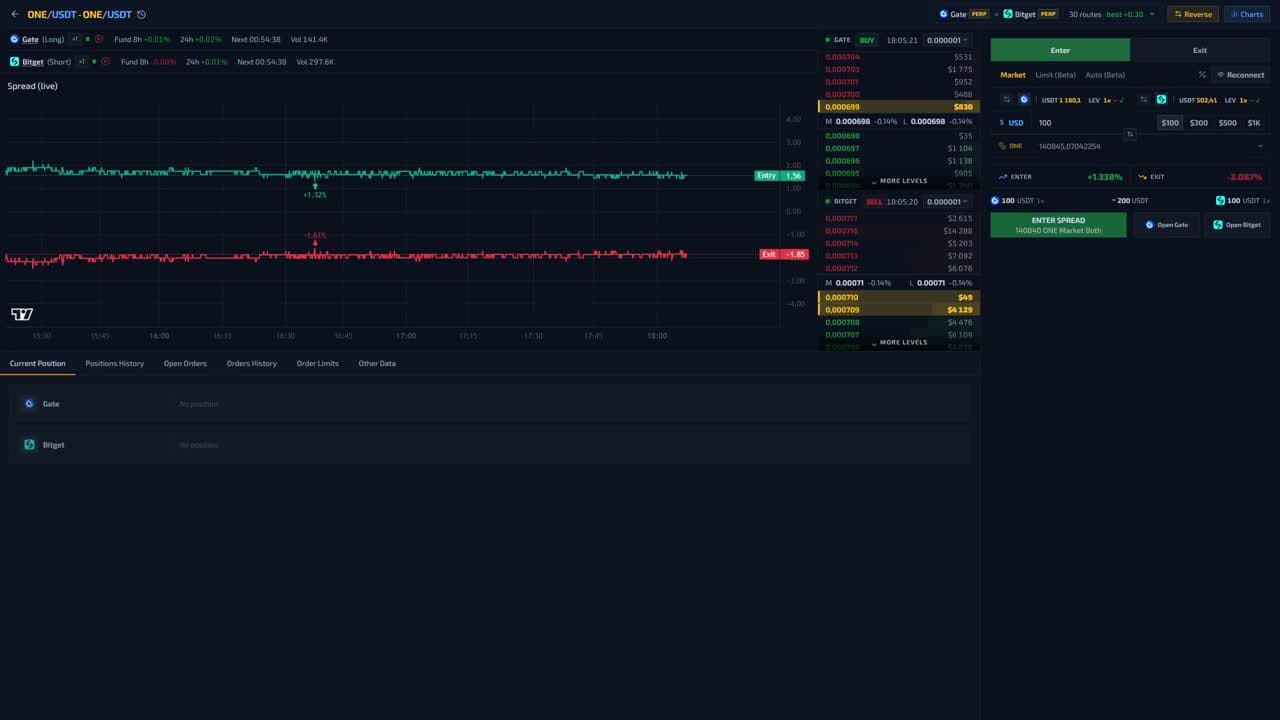Click the Gate account logo in the order panel
This screenshot has height=720, width=1280.
[1024, 100]
